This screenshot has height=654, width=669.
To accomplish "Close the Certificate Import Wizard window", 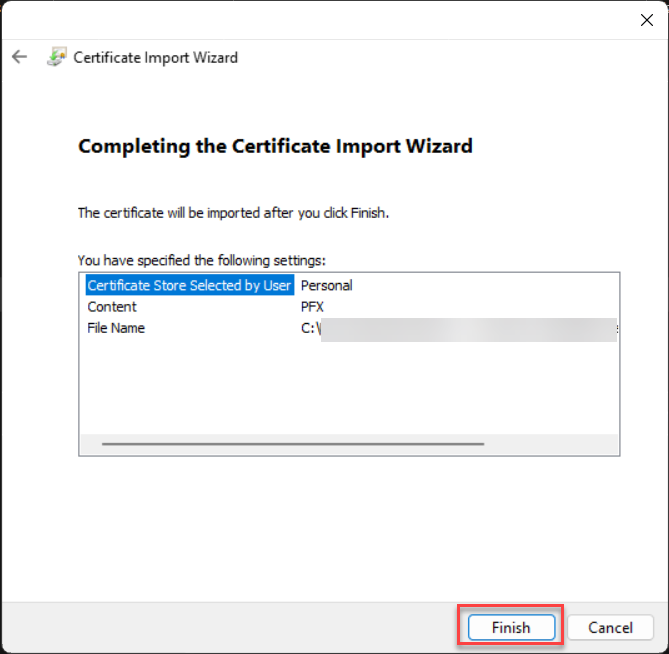I will click(x=645, y=19).
